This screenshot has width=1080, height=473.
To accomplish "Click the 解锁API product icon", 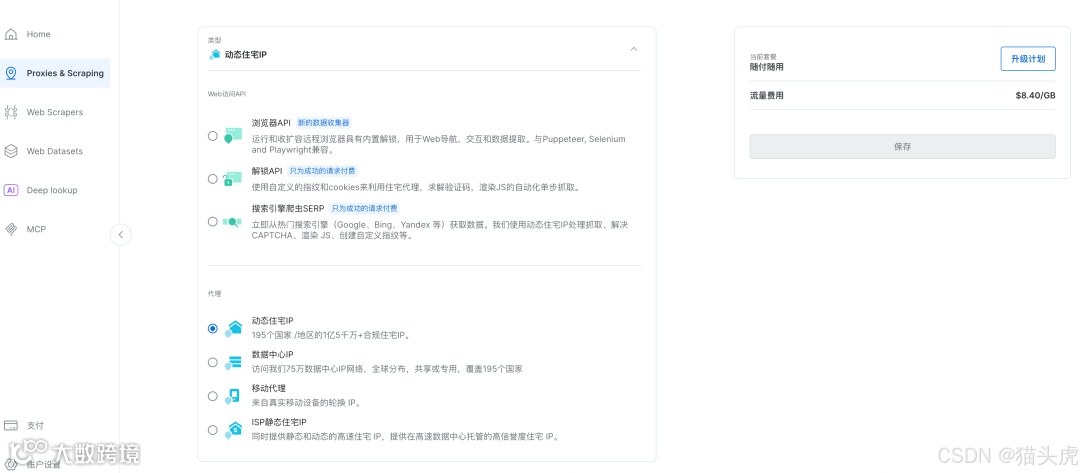I will [233, 179].
